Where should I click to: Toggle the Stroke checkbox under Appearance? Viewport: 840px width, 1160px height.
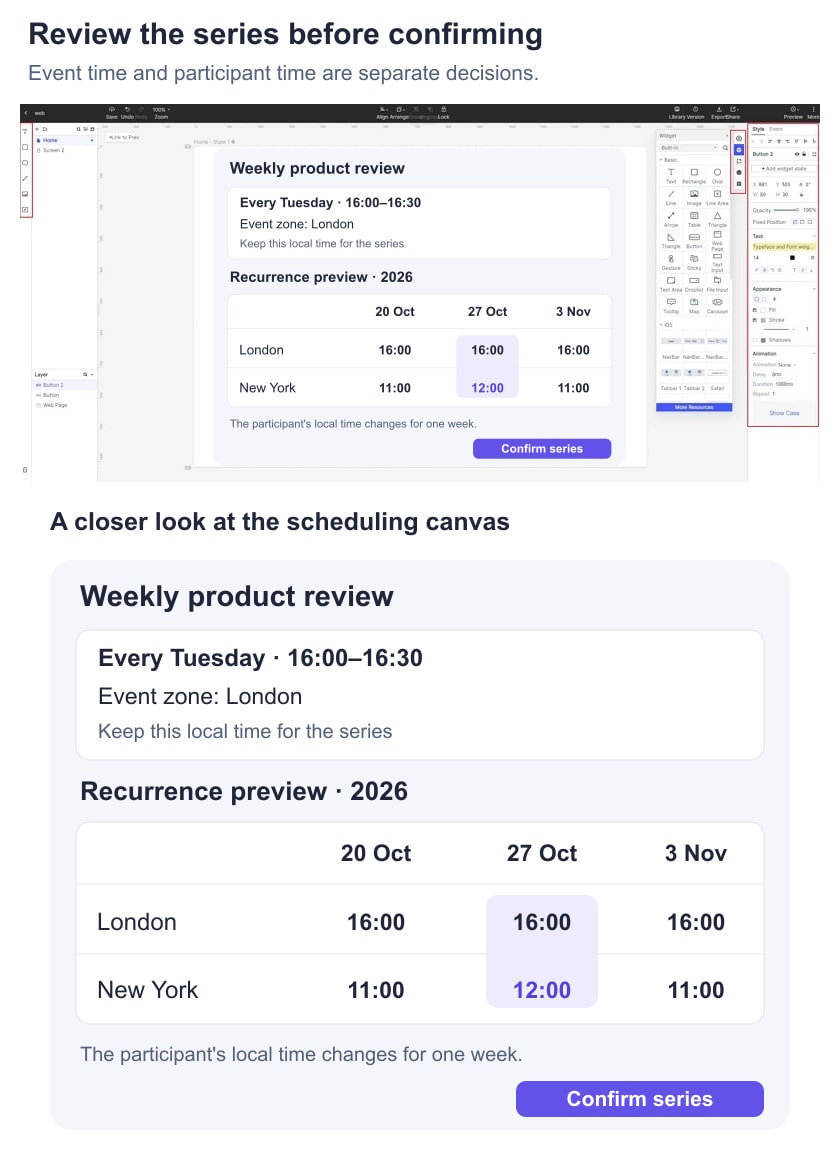(x=755, y=320)
